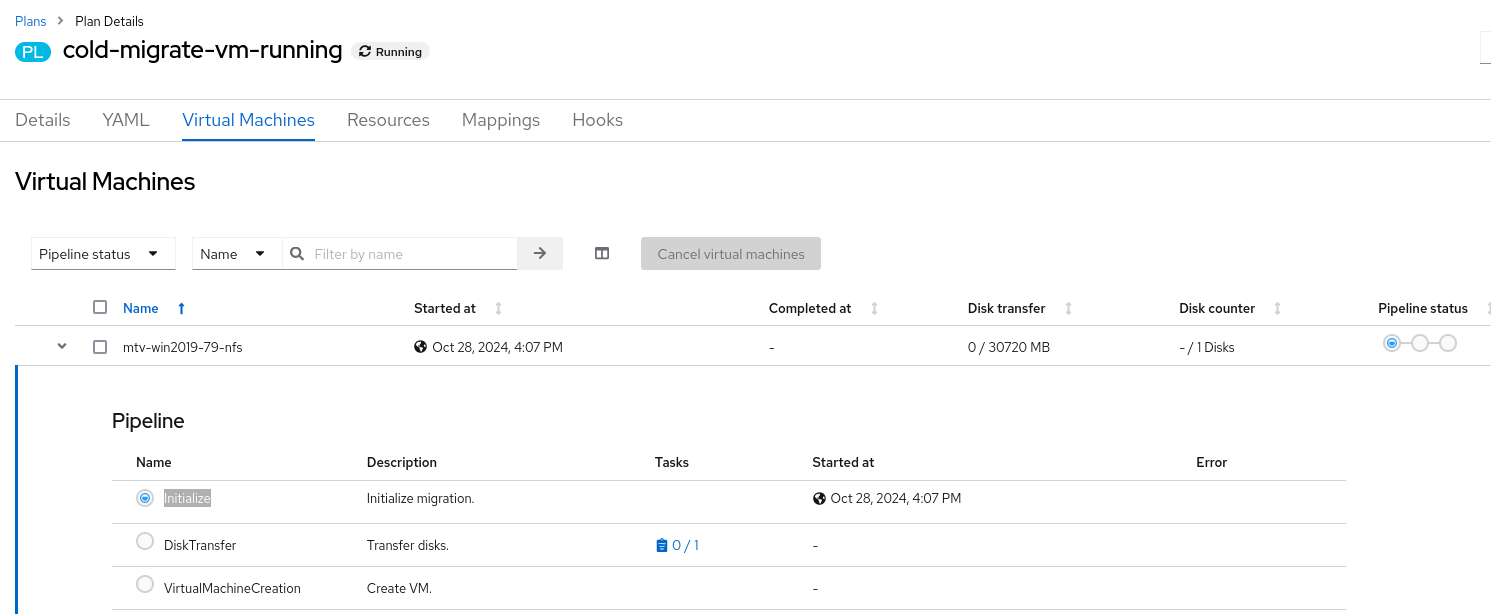Screen dimensions: 1491x614
Task: Switch to the YAML tab
Action: point(126,120)
